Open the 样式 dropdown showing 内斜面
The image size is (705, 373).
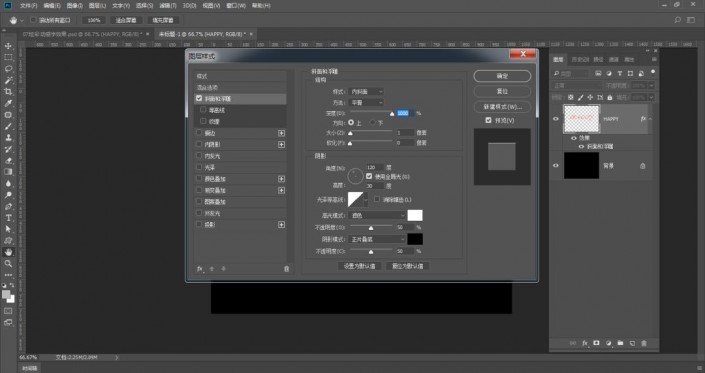tap(366, 92)
